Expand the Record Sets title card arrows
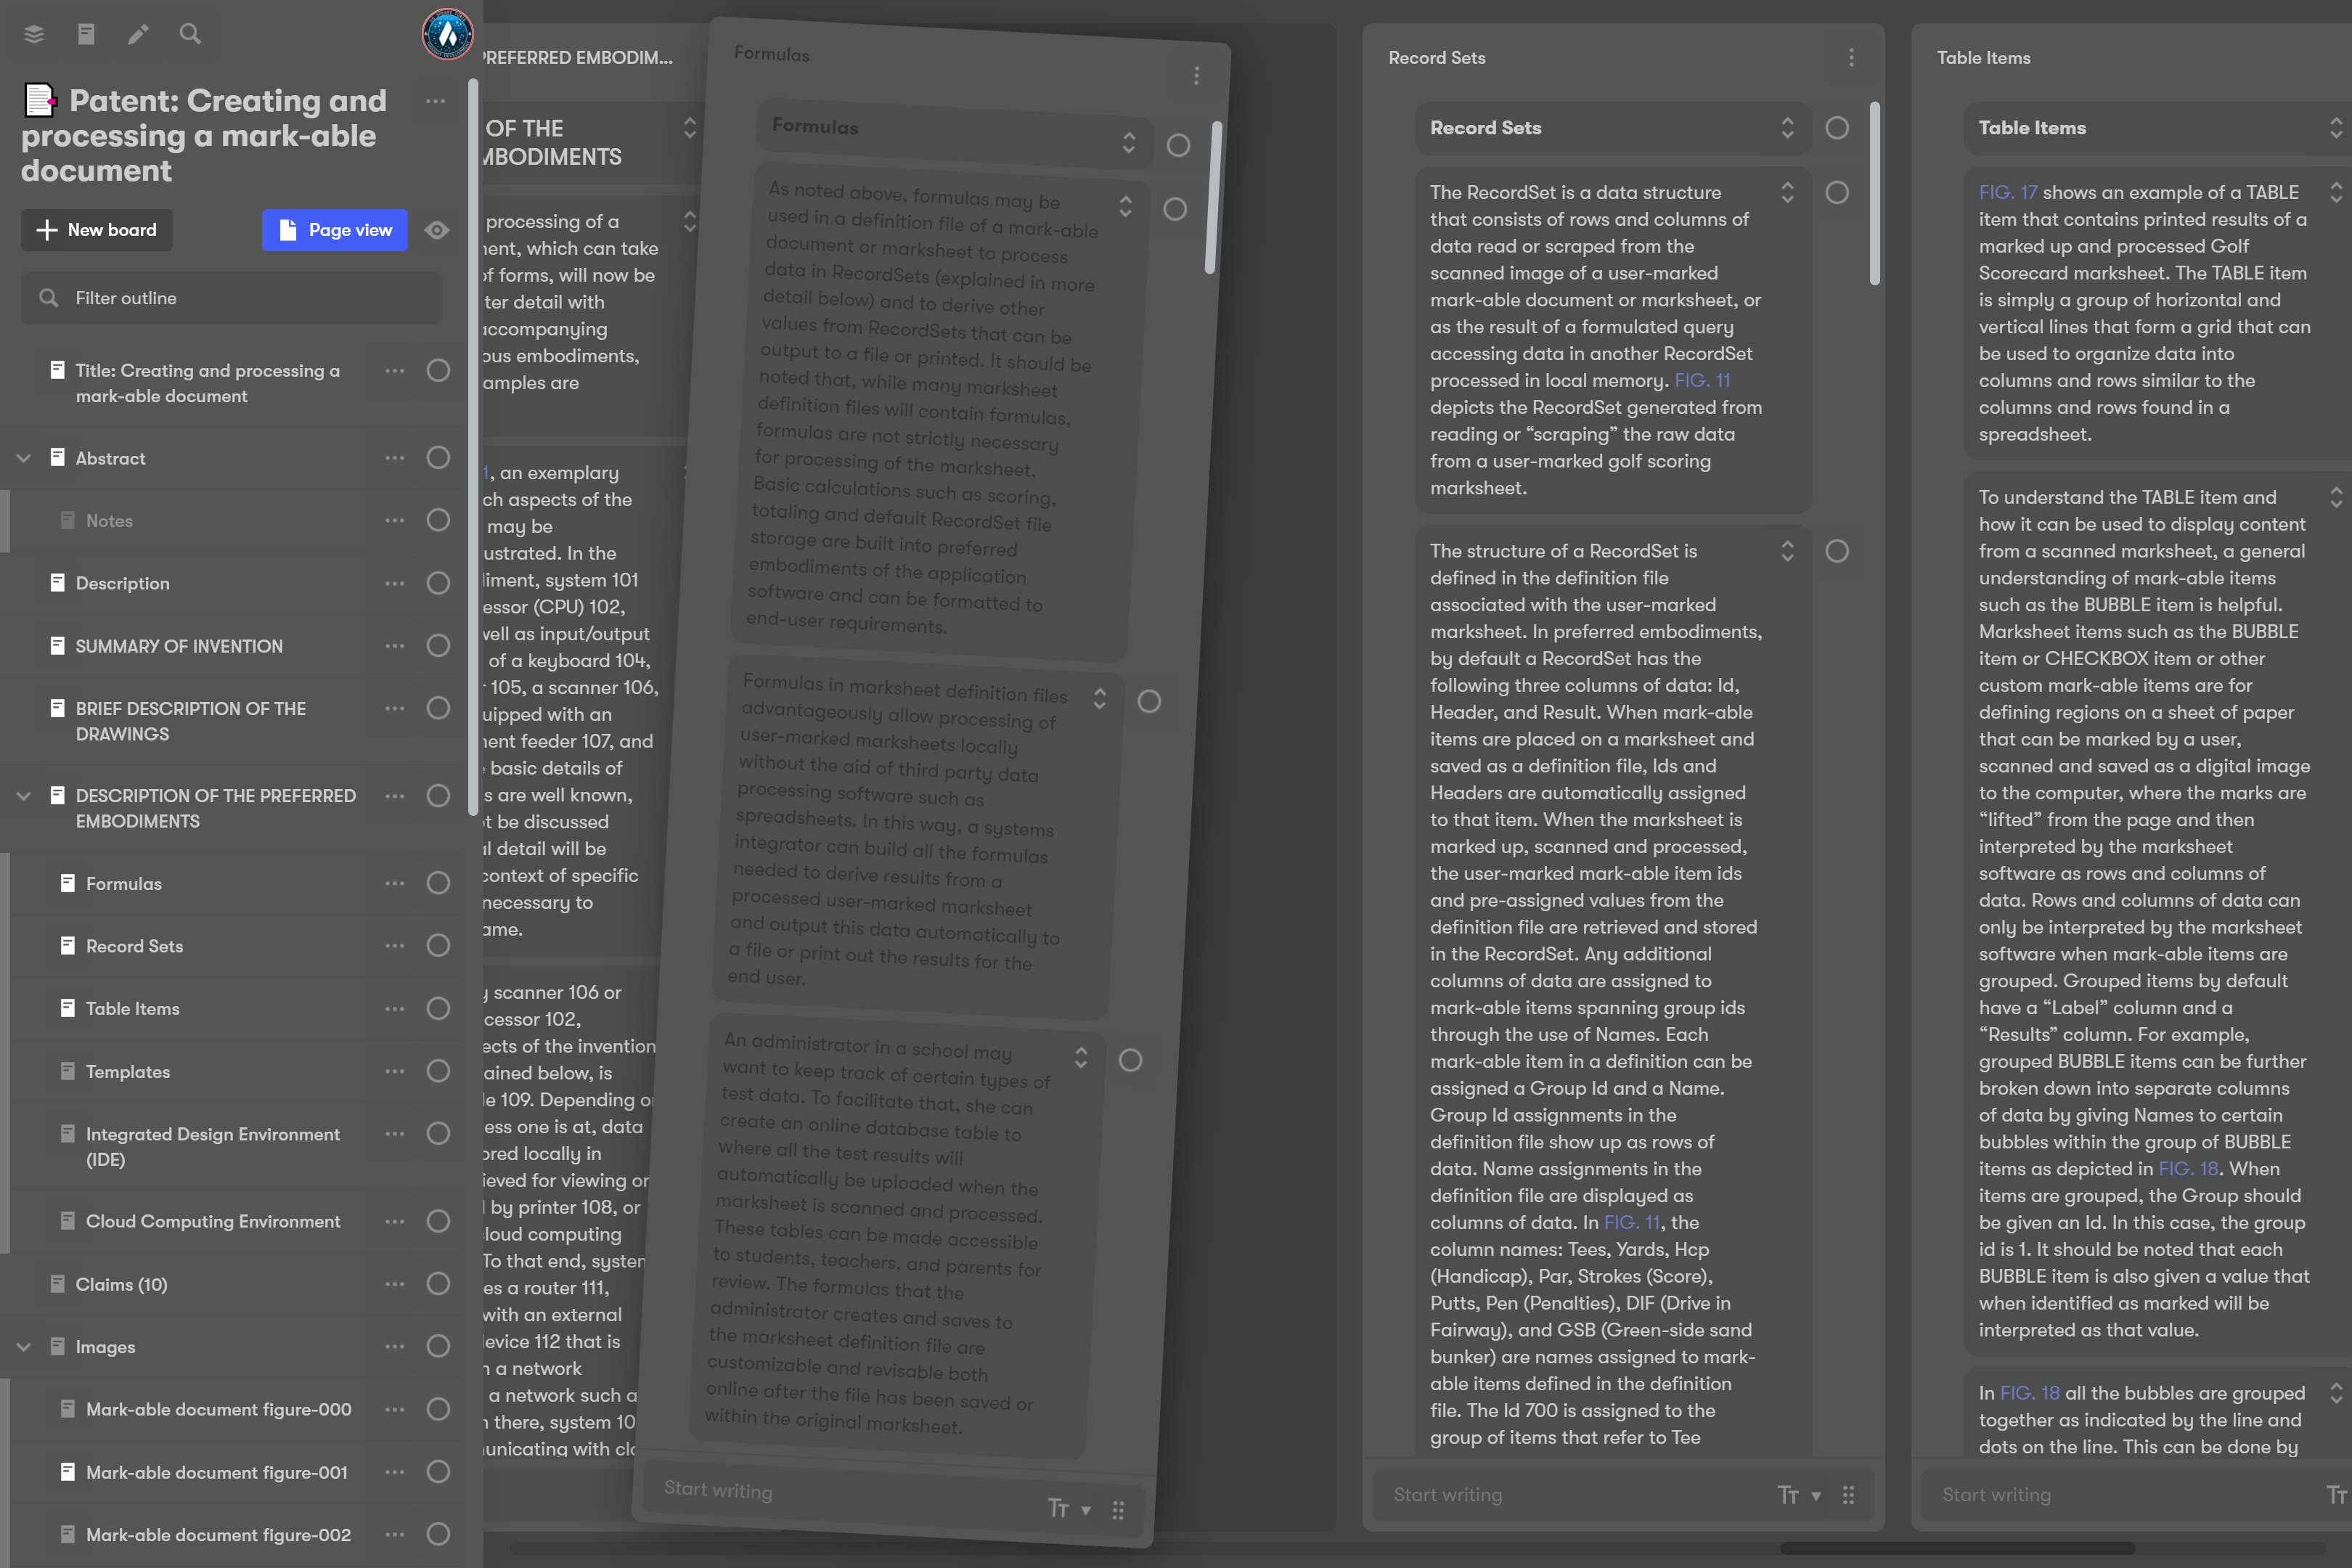The image size is (2352, 1568). pos(1787,128)
